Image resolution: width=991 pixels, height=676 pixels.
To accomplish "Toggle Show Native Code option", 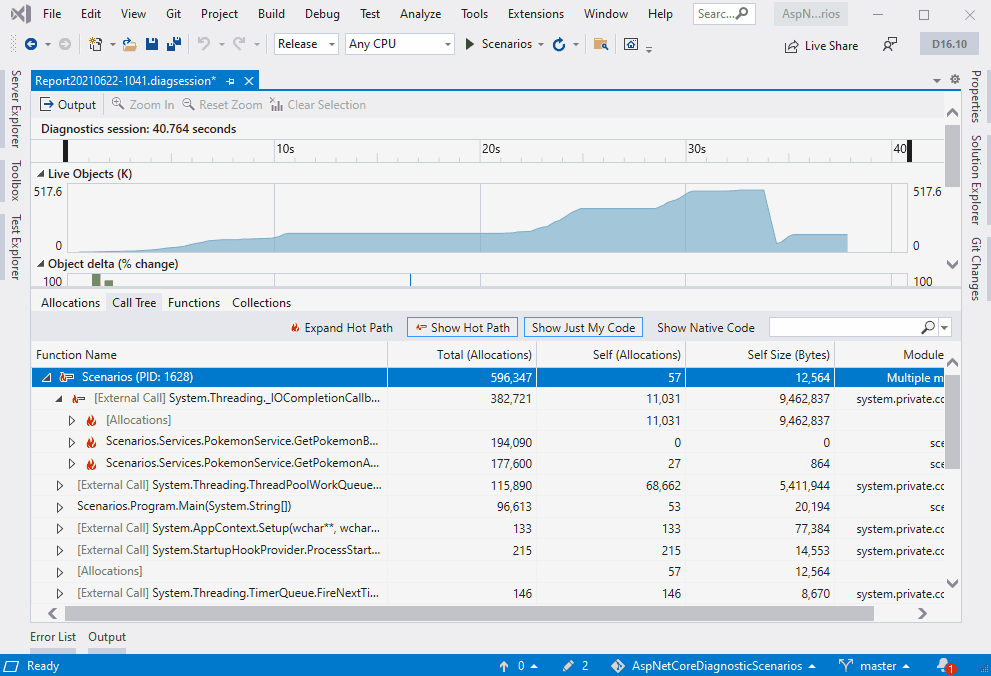I will [x=705, y=327].
